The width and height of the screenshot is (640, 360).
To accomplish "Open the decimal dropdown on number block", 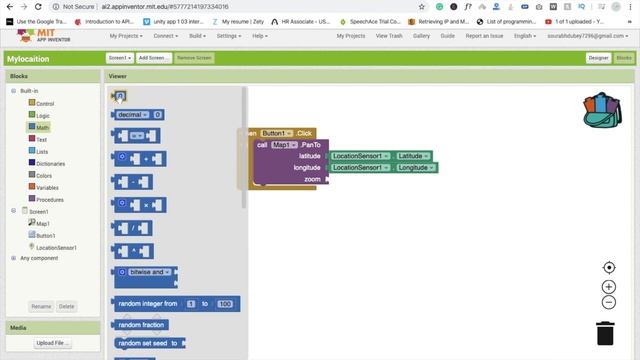I will (x=133, y=115).
